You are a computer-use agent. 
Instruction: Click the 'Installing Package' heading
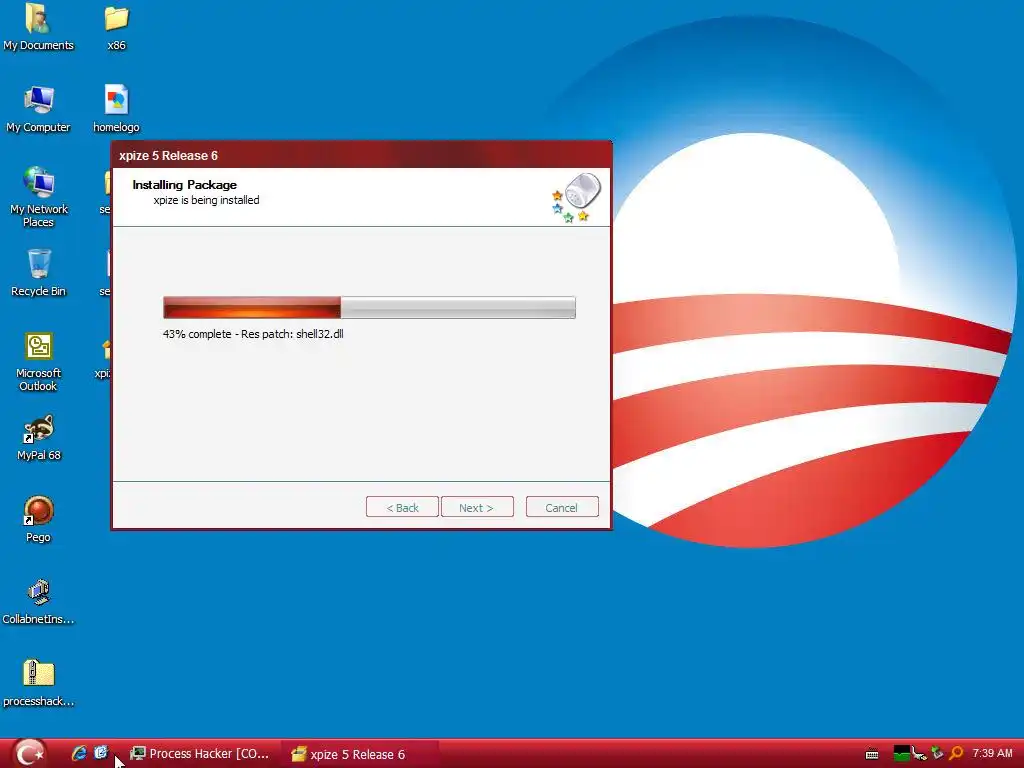(x=184, y=185)
